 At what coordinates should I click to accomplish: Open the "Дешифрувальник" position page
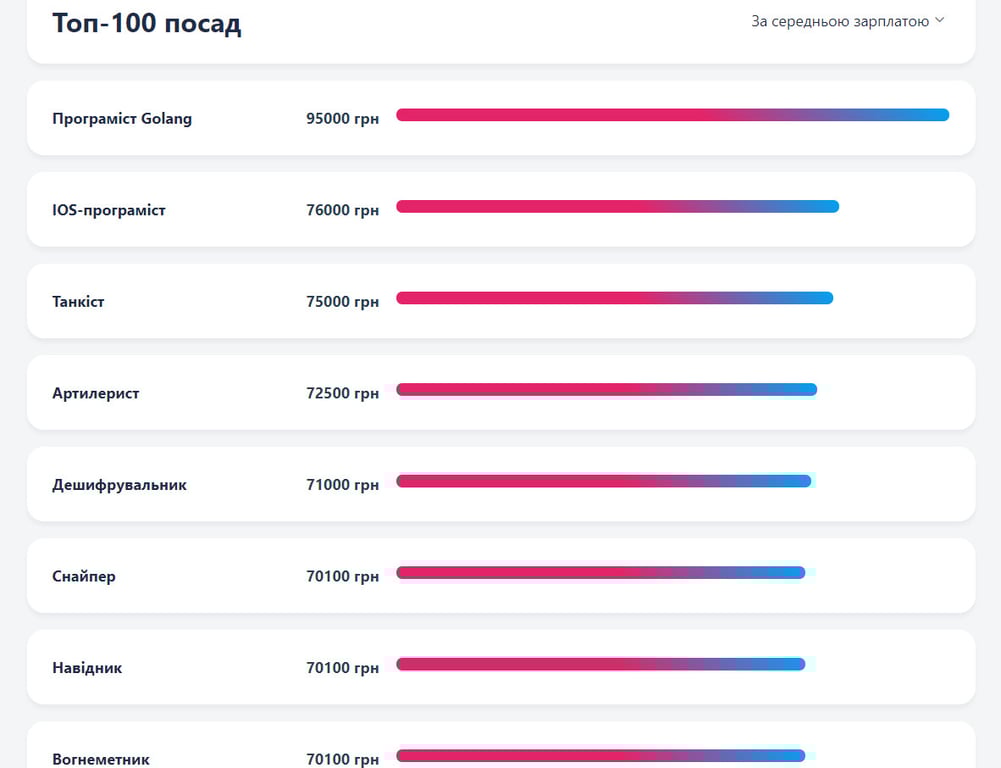coord(119,484)
